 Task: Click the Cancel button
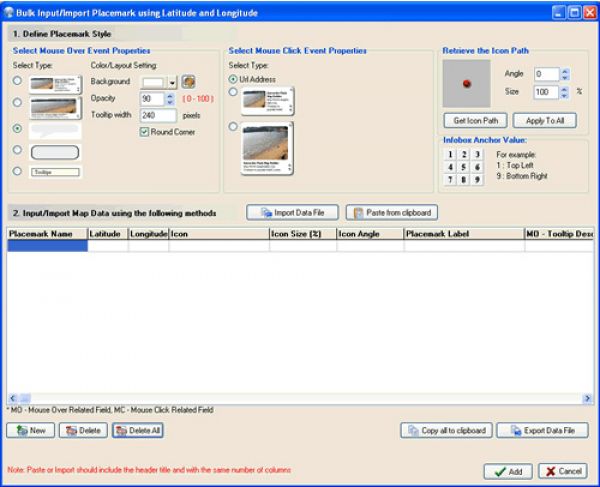click(563, 471)
